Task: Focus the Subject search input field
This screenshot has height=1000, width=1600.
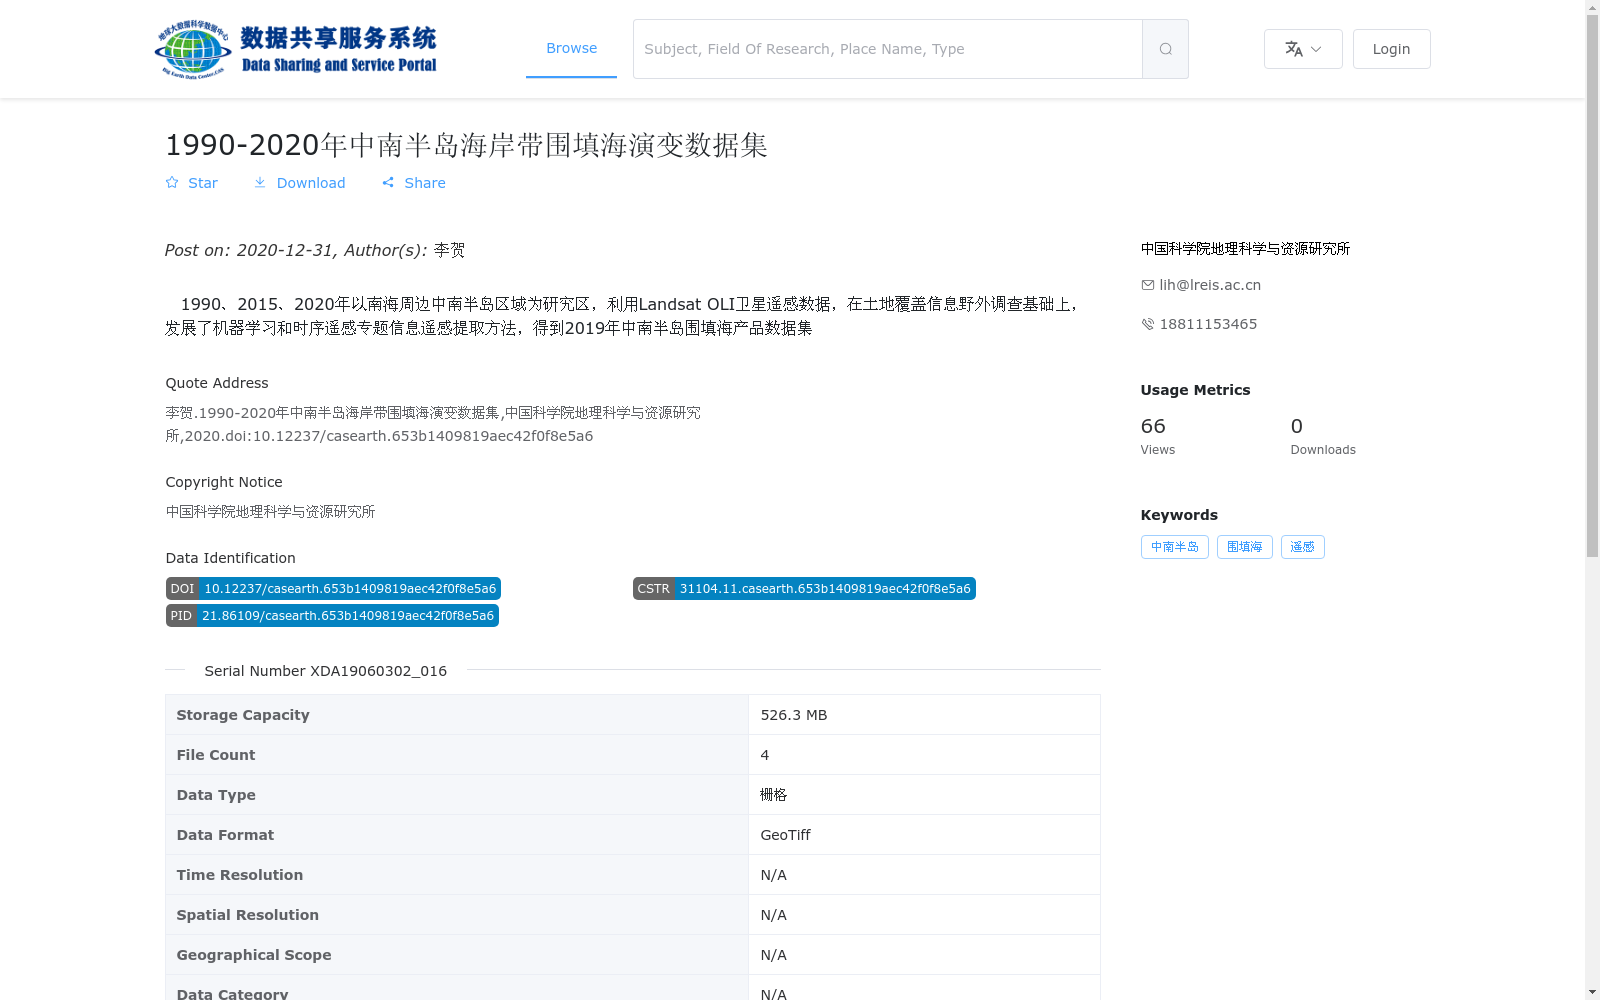Action: tap(888, 49)
